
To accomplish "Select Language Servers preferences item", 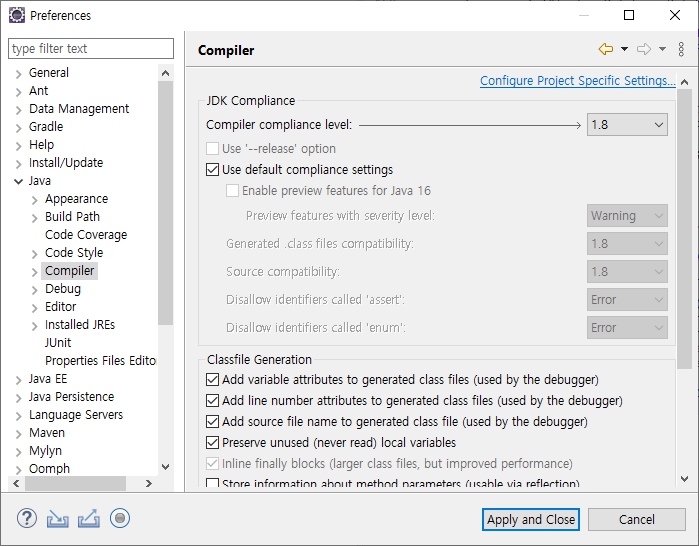I will tap(76, 415).
